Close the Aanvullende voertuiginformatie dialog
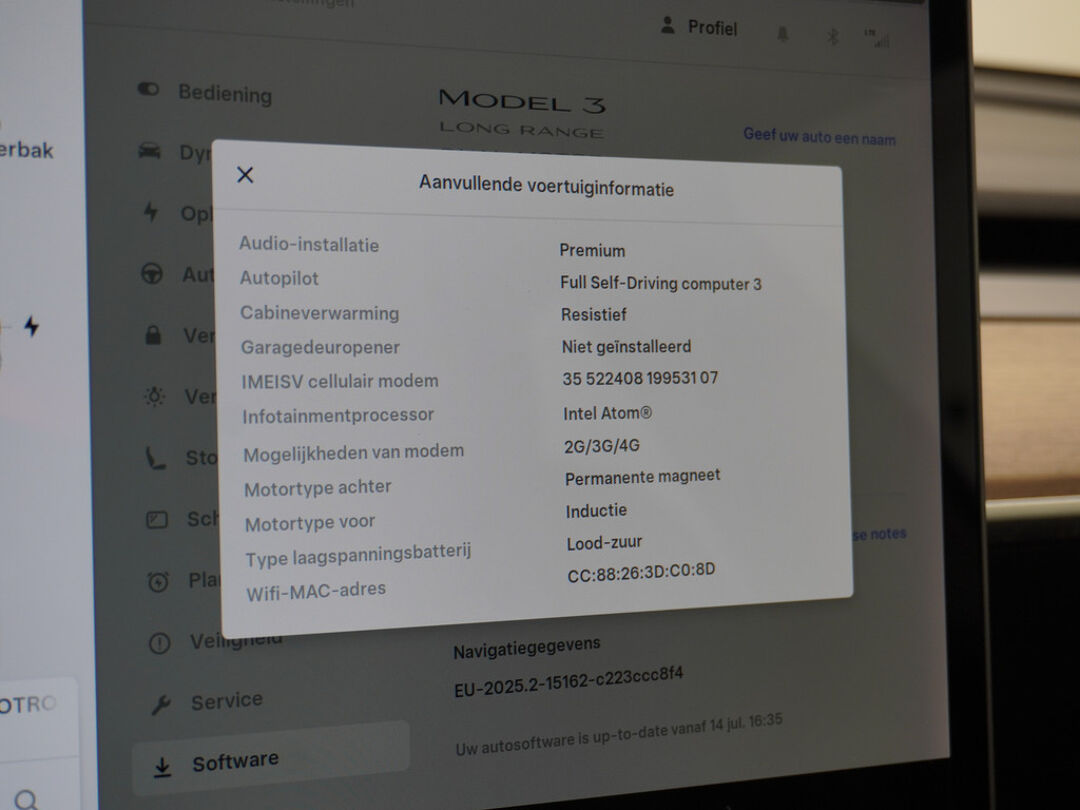Viewport: 1080px width, 810px height. coord(245,175)
